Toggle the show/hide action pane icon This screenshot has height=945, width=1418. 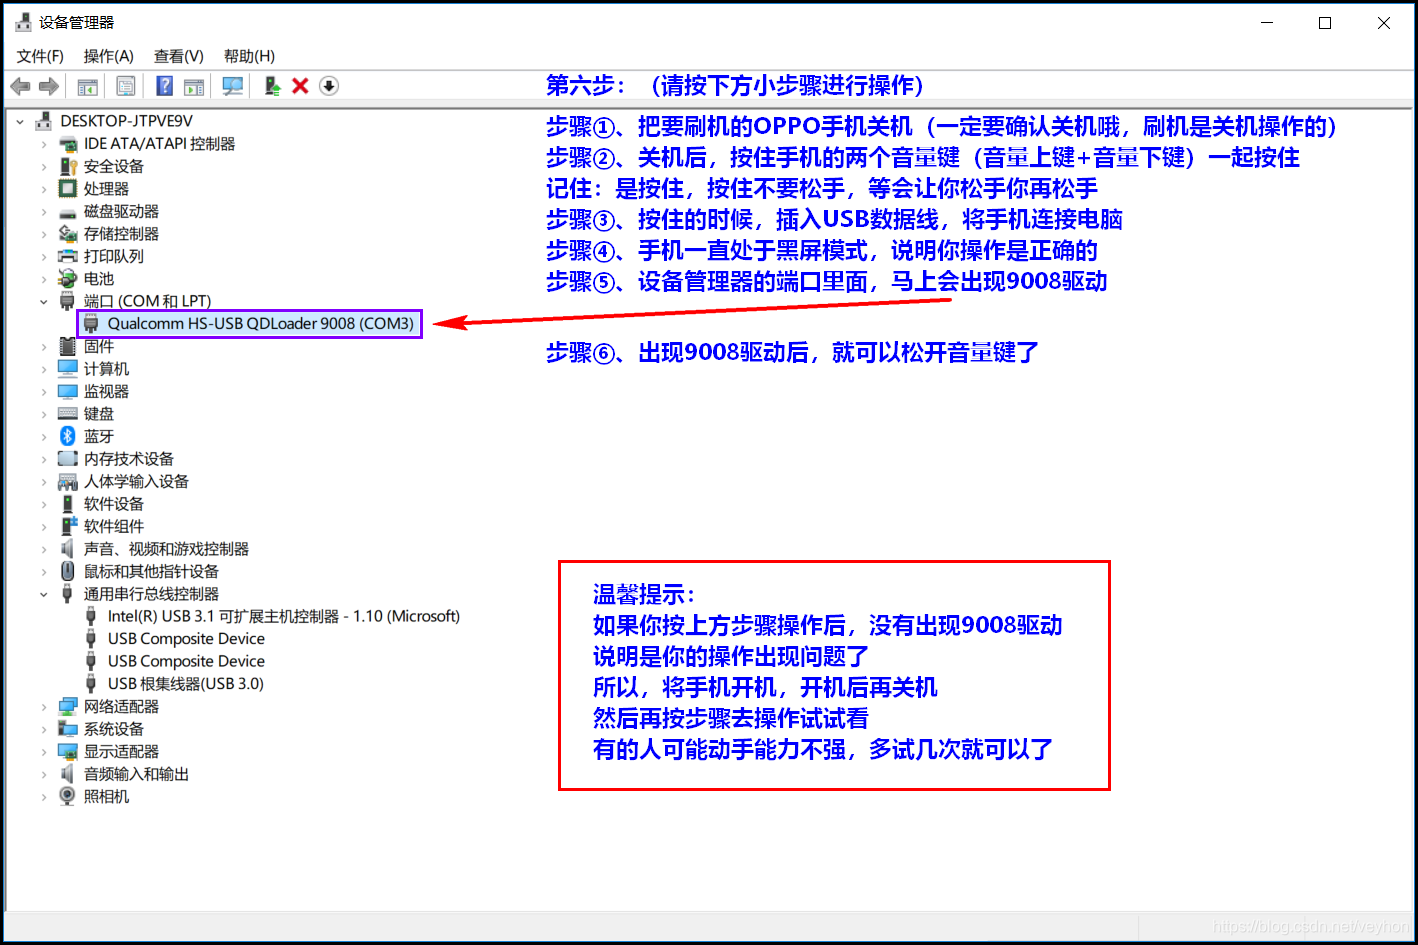tap(194, 86)
